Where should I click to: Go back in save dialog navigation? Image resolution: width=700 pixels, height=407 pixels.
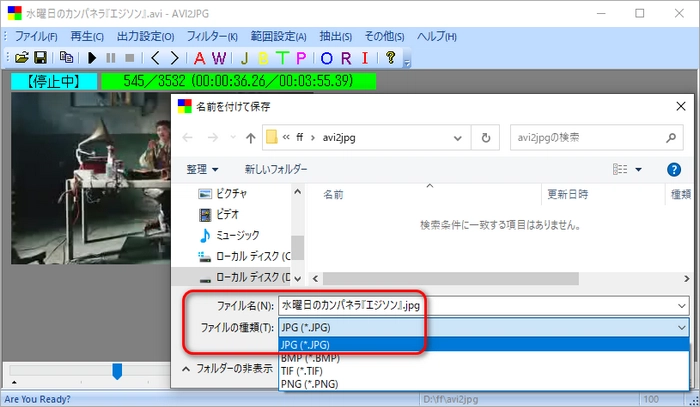188,138
